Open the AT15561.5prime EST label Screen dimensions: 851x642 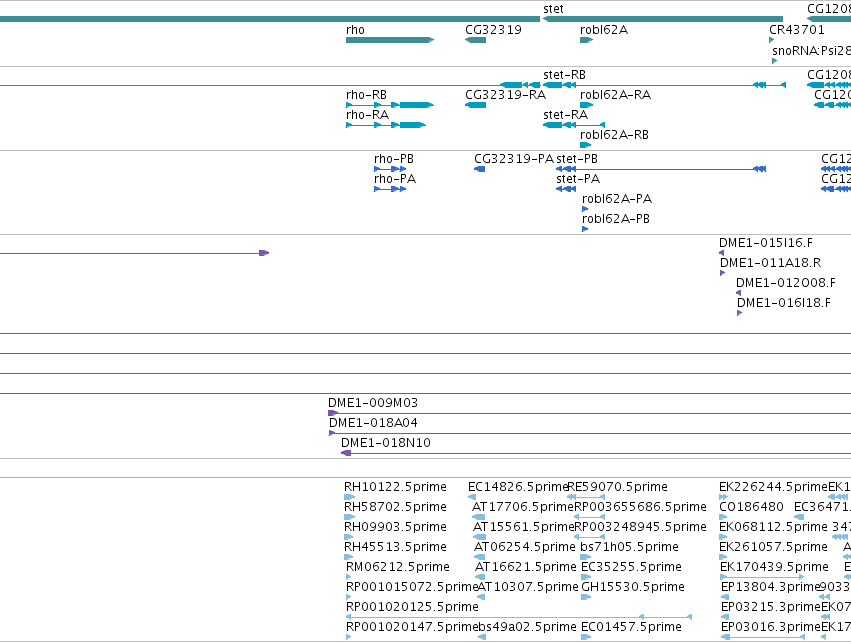[x=523, y=527]
